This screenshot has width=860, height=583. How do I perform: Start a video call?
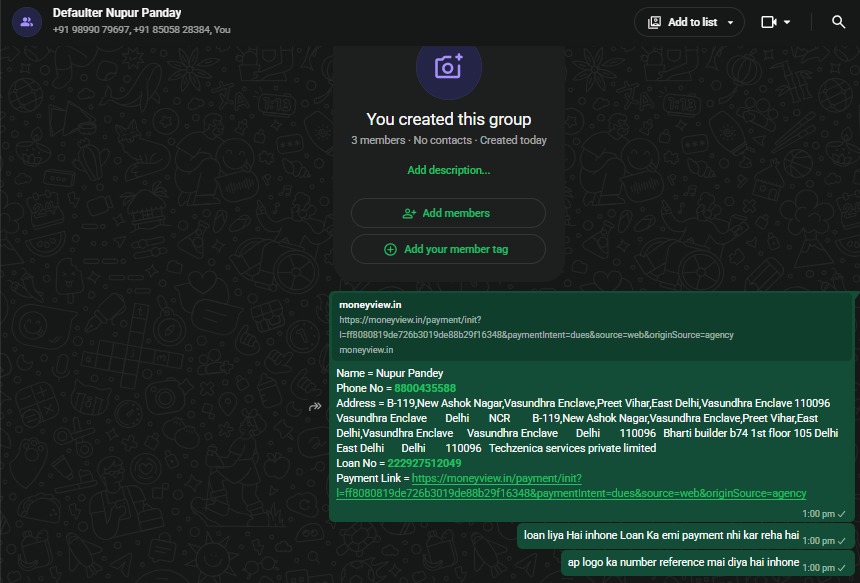769,22
